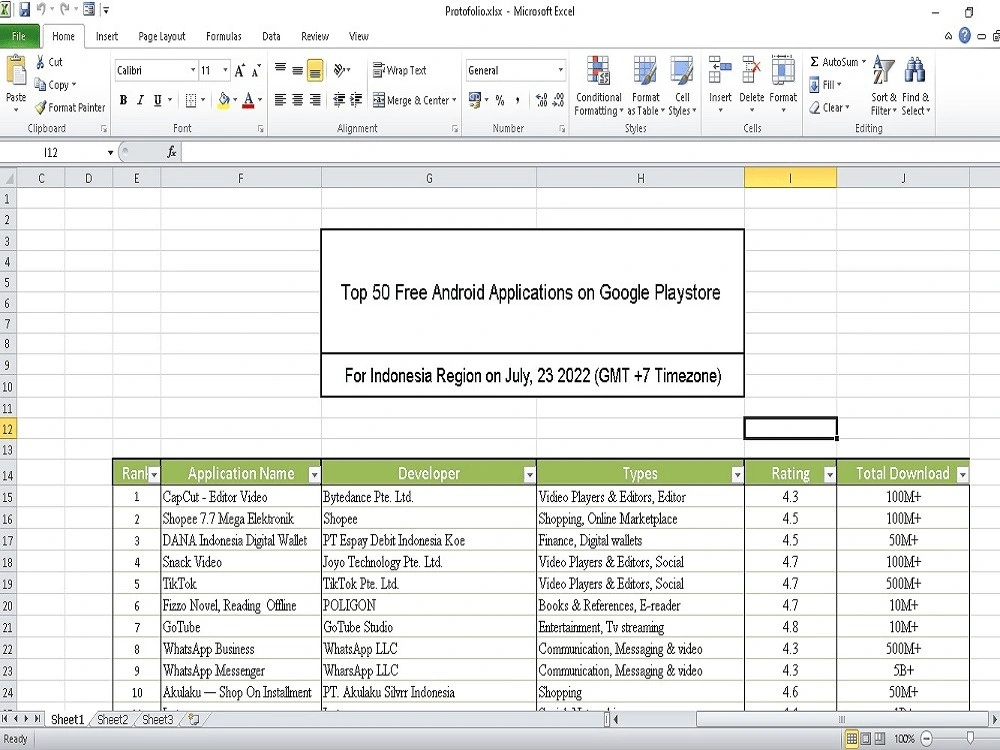Click the Decrease Font Size icon
1000x750 pixels.
[256, 71]
